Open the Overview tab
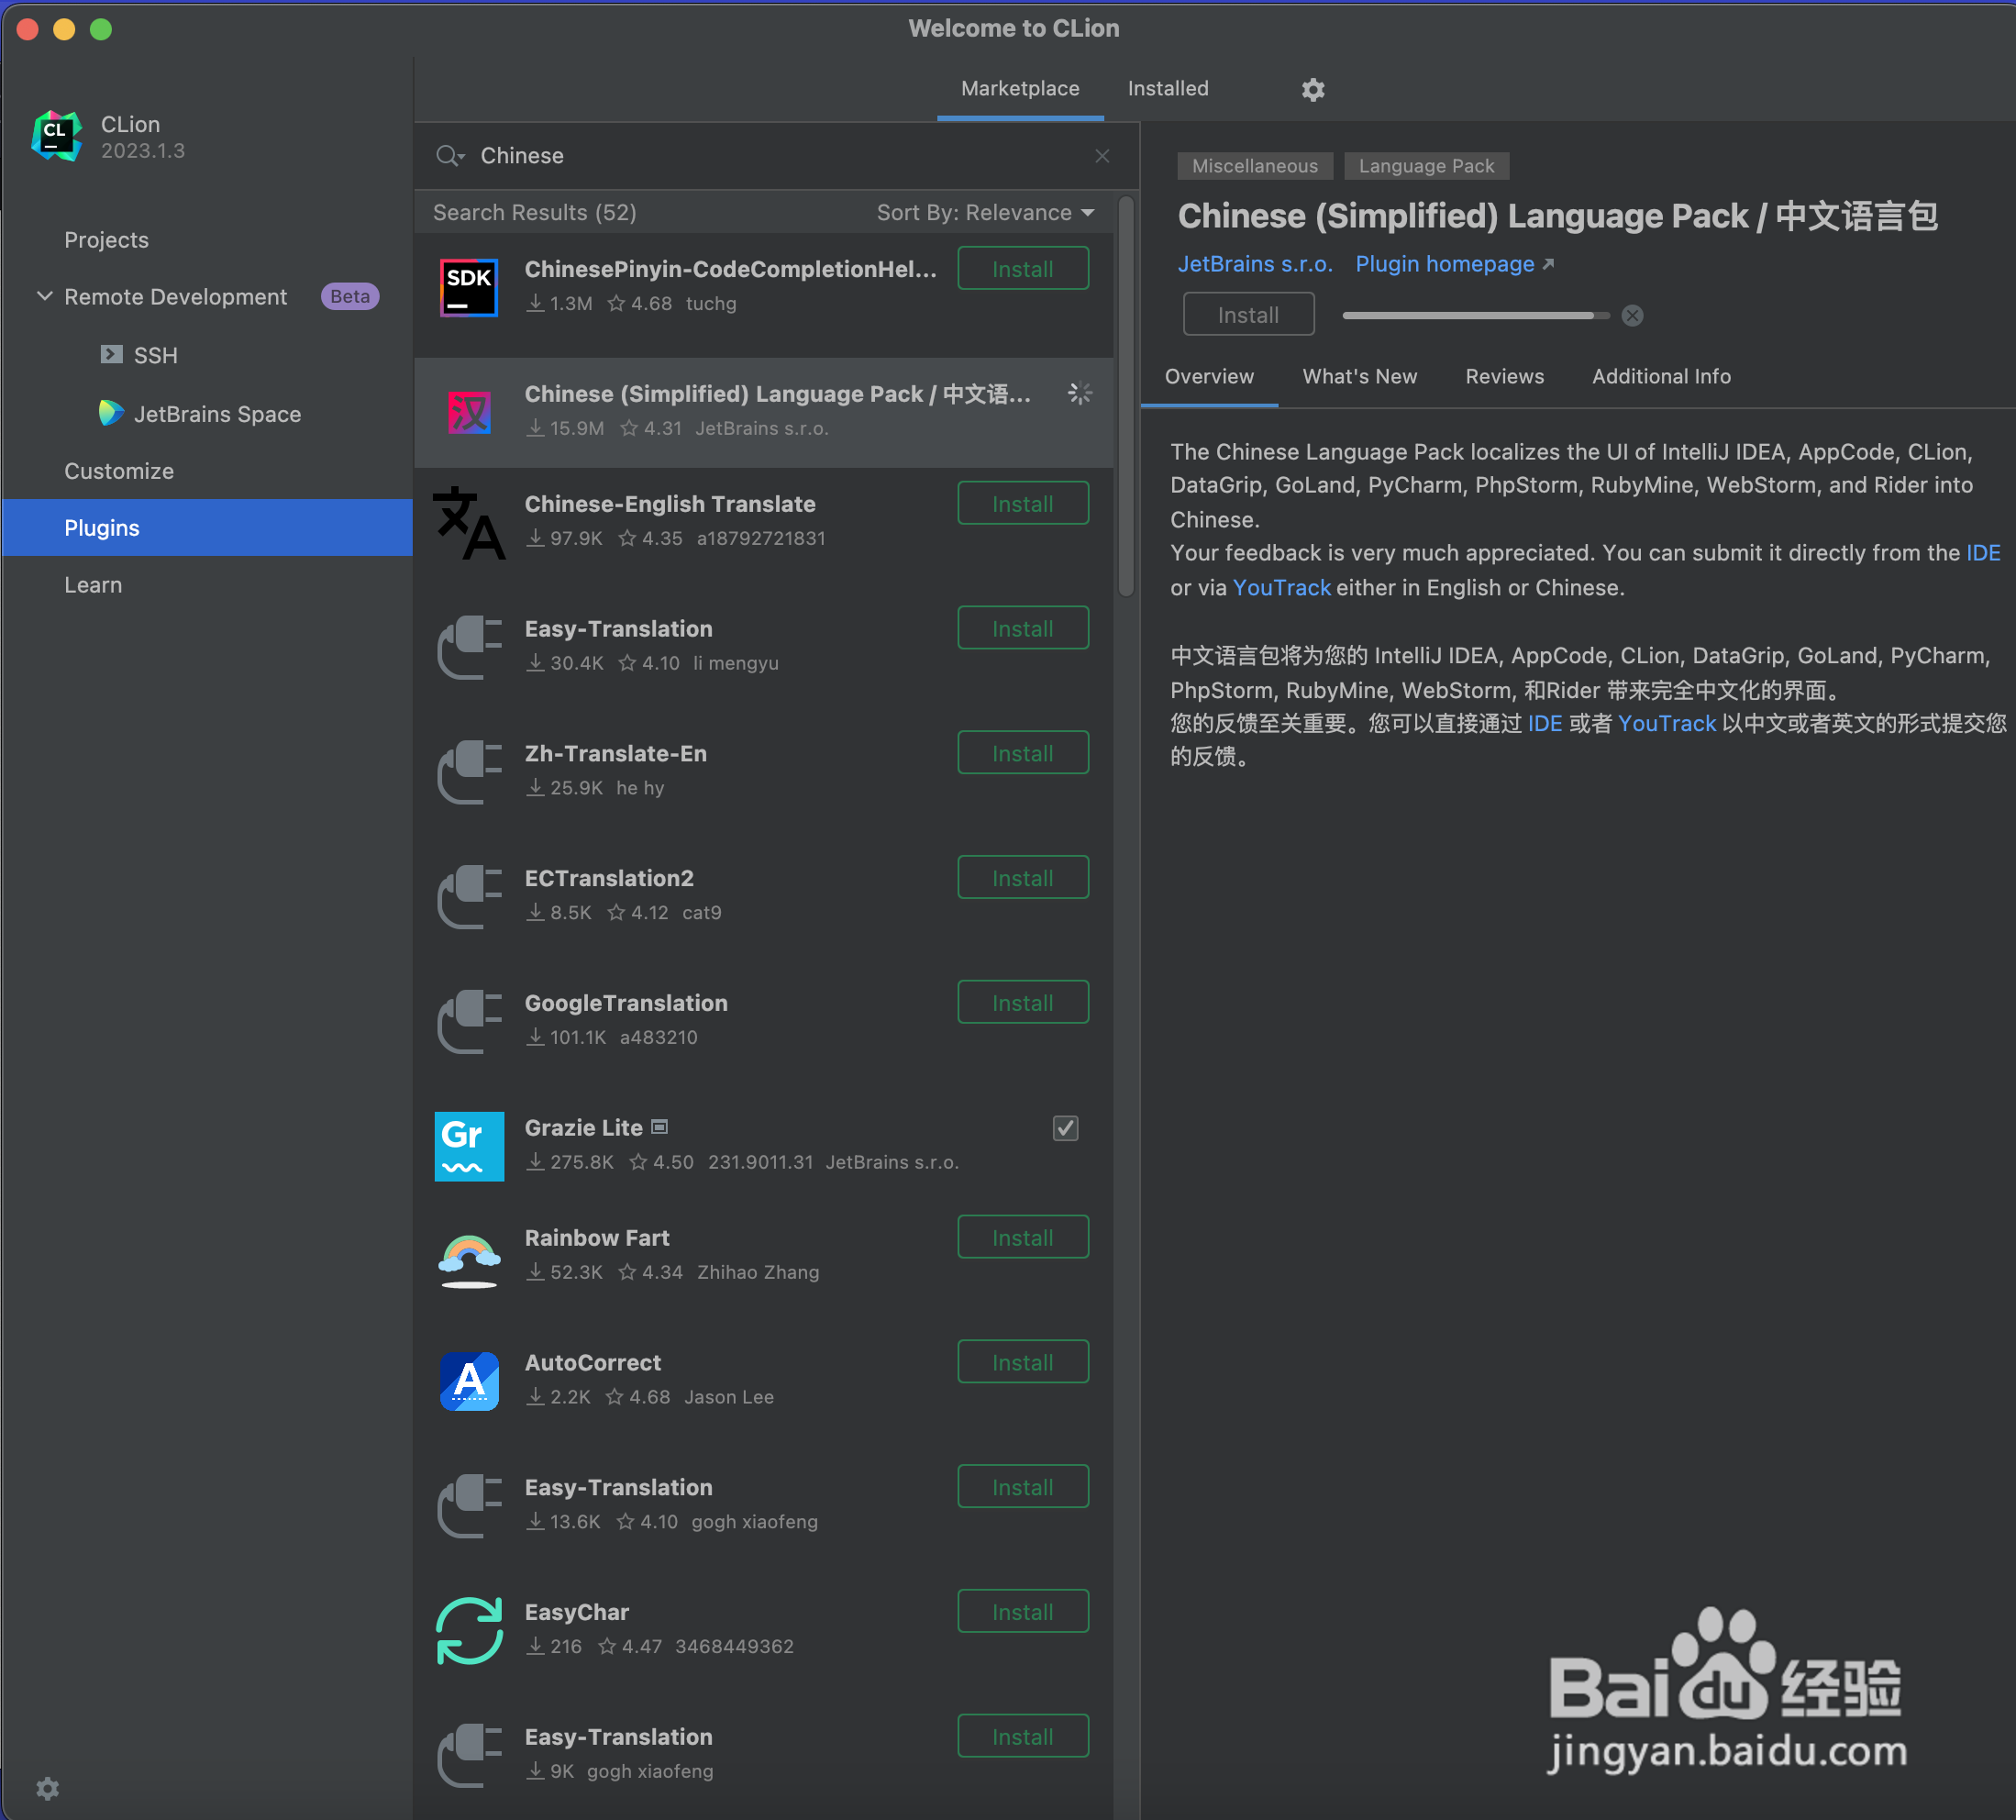This screenshot has height=1820, width=2016. (x=1209, y=377)
